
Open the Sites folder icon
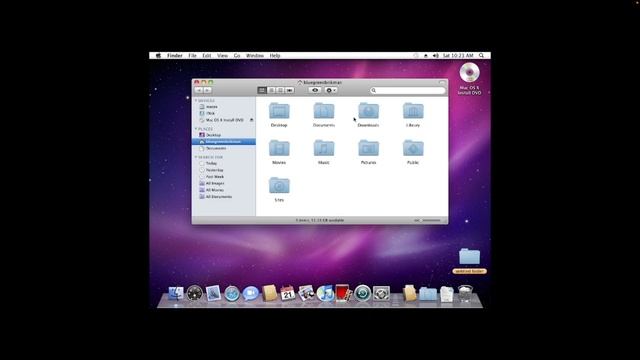(x=279, y=186)
